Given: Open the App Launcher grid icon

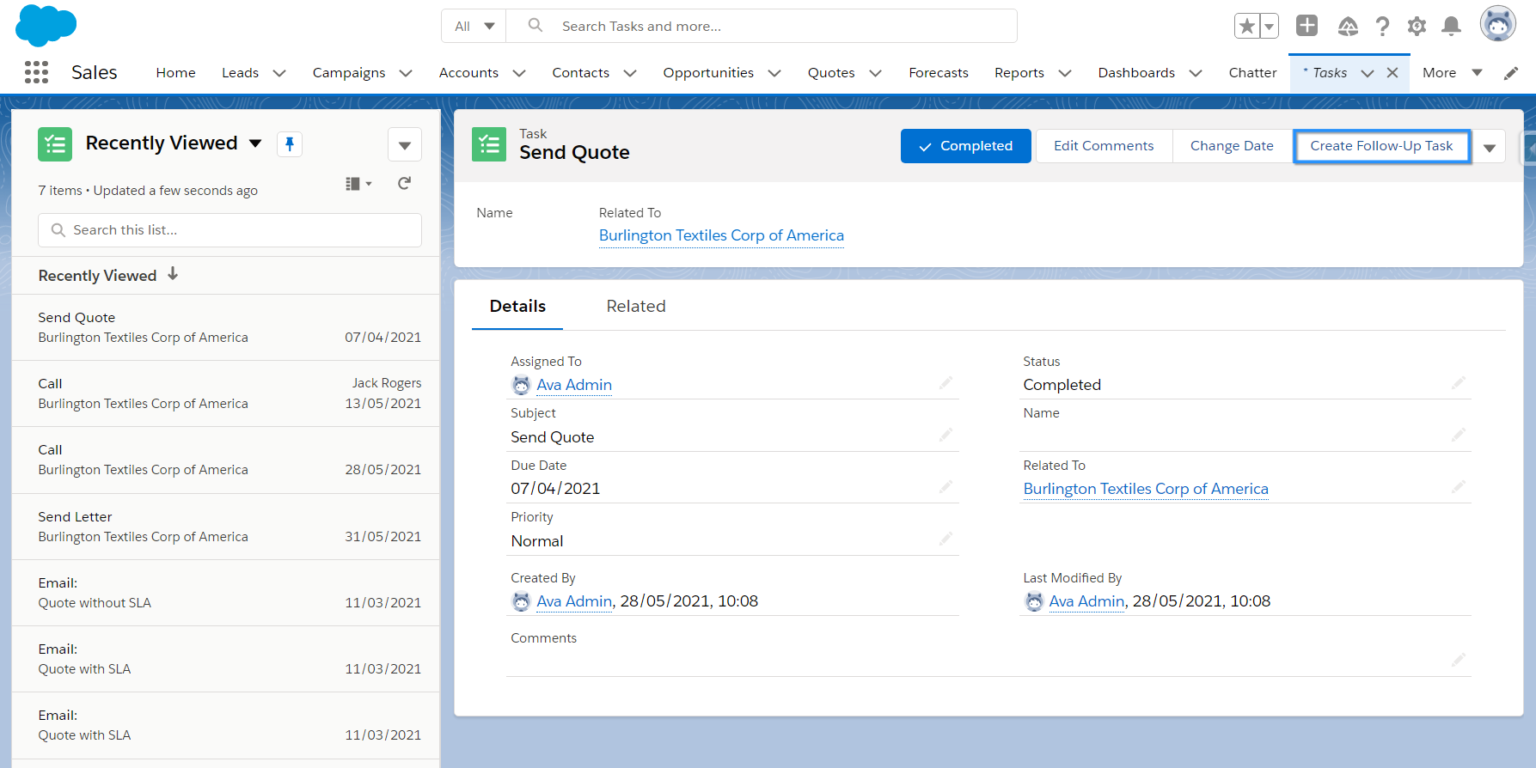Looking at the screenshot, I should pos(36,72).
